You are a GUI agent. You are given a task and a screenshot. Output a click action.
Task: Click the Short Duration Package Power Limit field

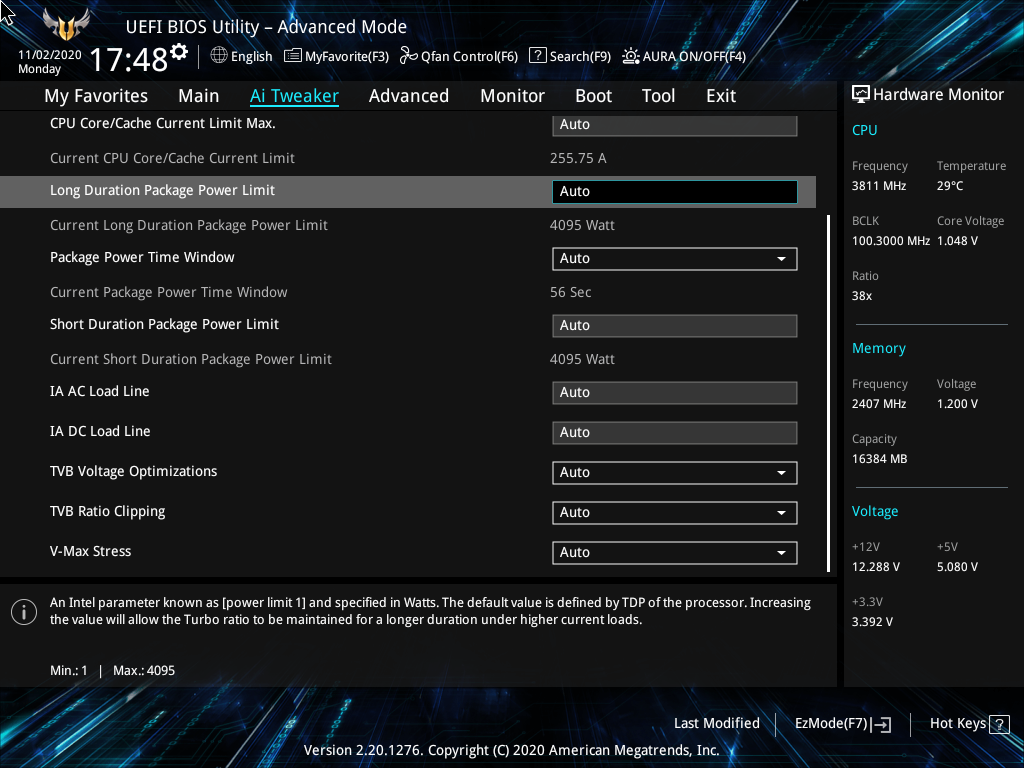click(674, 326)
